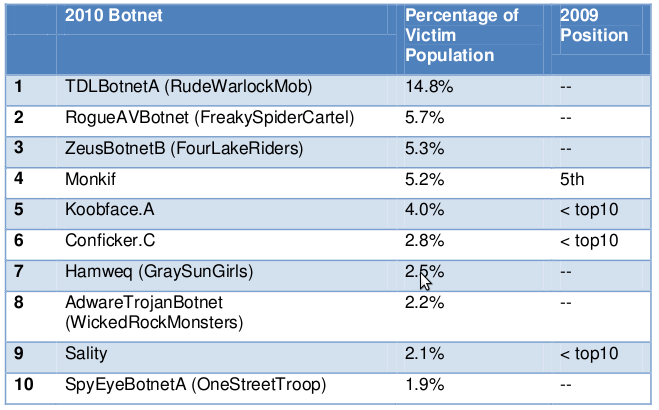659x410 pixels.
Task: Select the 14.8% percentage value
Action: [x=430, y=87]
